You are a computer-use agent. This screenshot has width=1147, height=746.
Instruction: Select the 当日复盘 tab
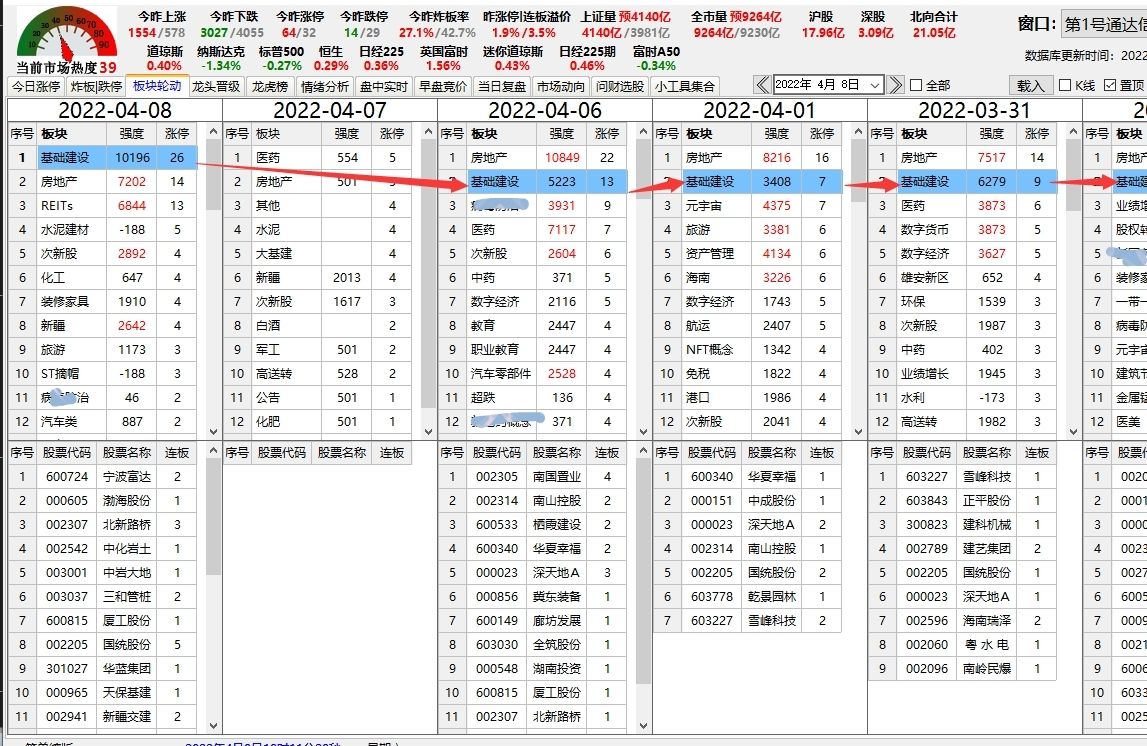[x=502, y=86]
